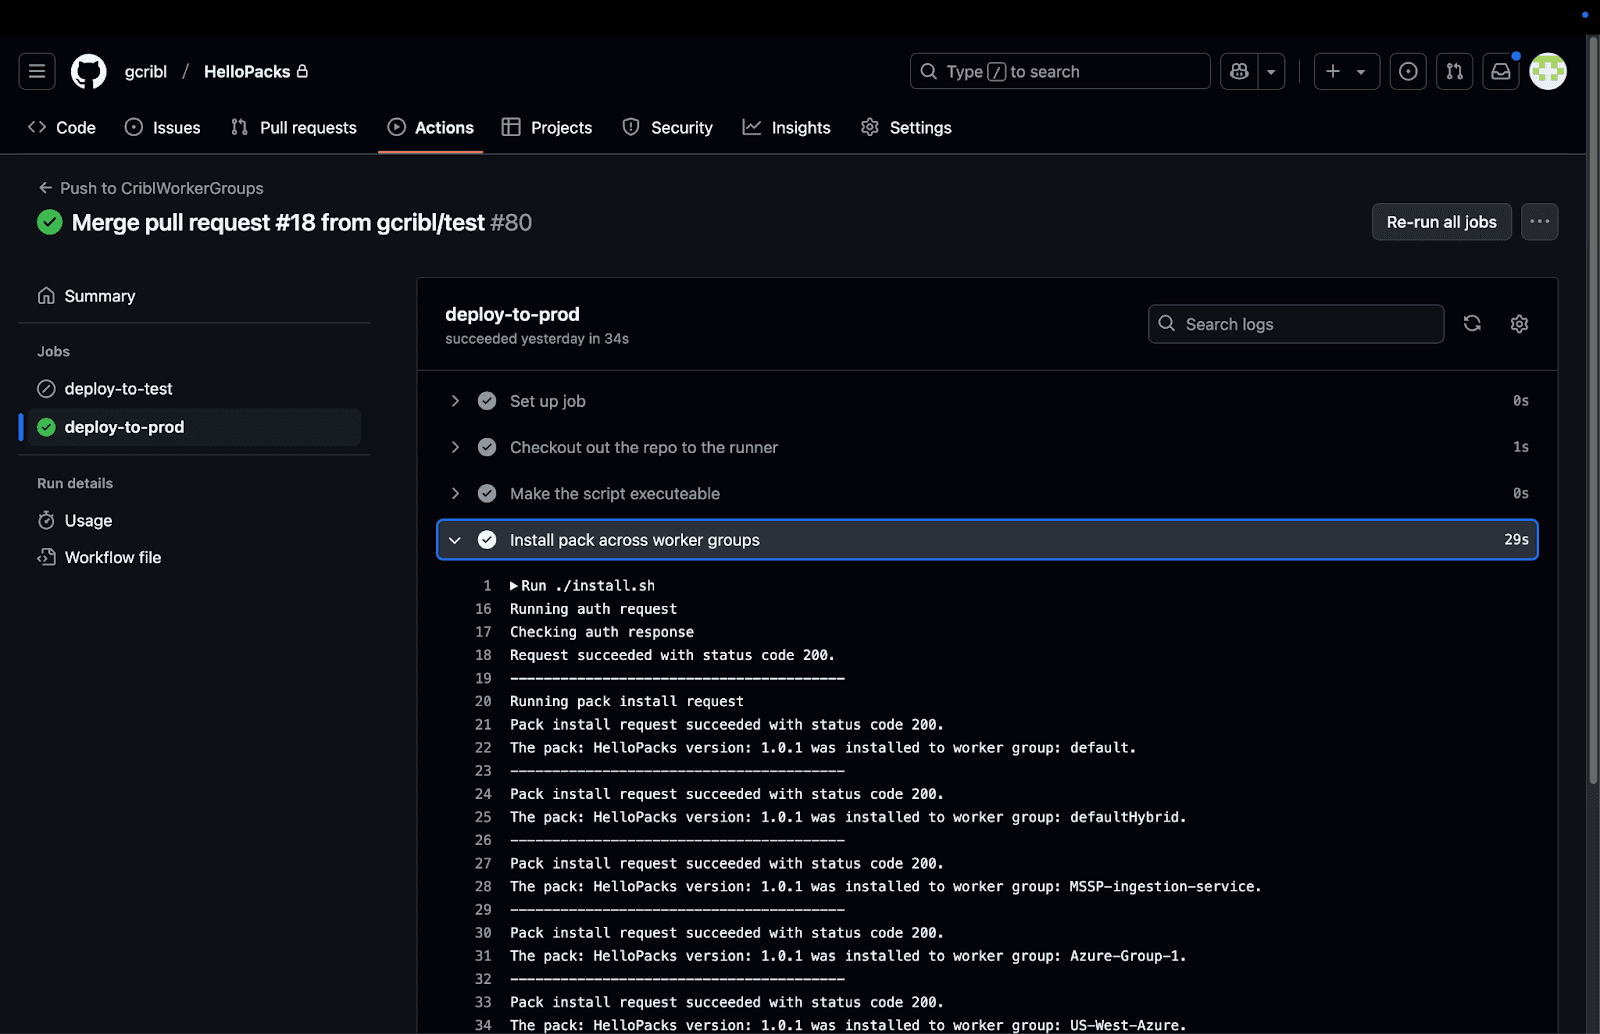This screenshot has height=1034, width=1600.
Task: Click Re-run all jobs button
Action: coord(1441,222)
